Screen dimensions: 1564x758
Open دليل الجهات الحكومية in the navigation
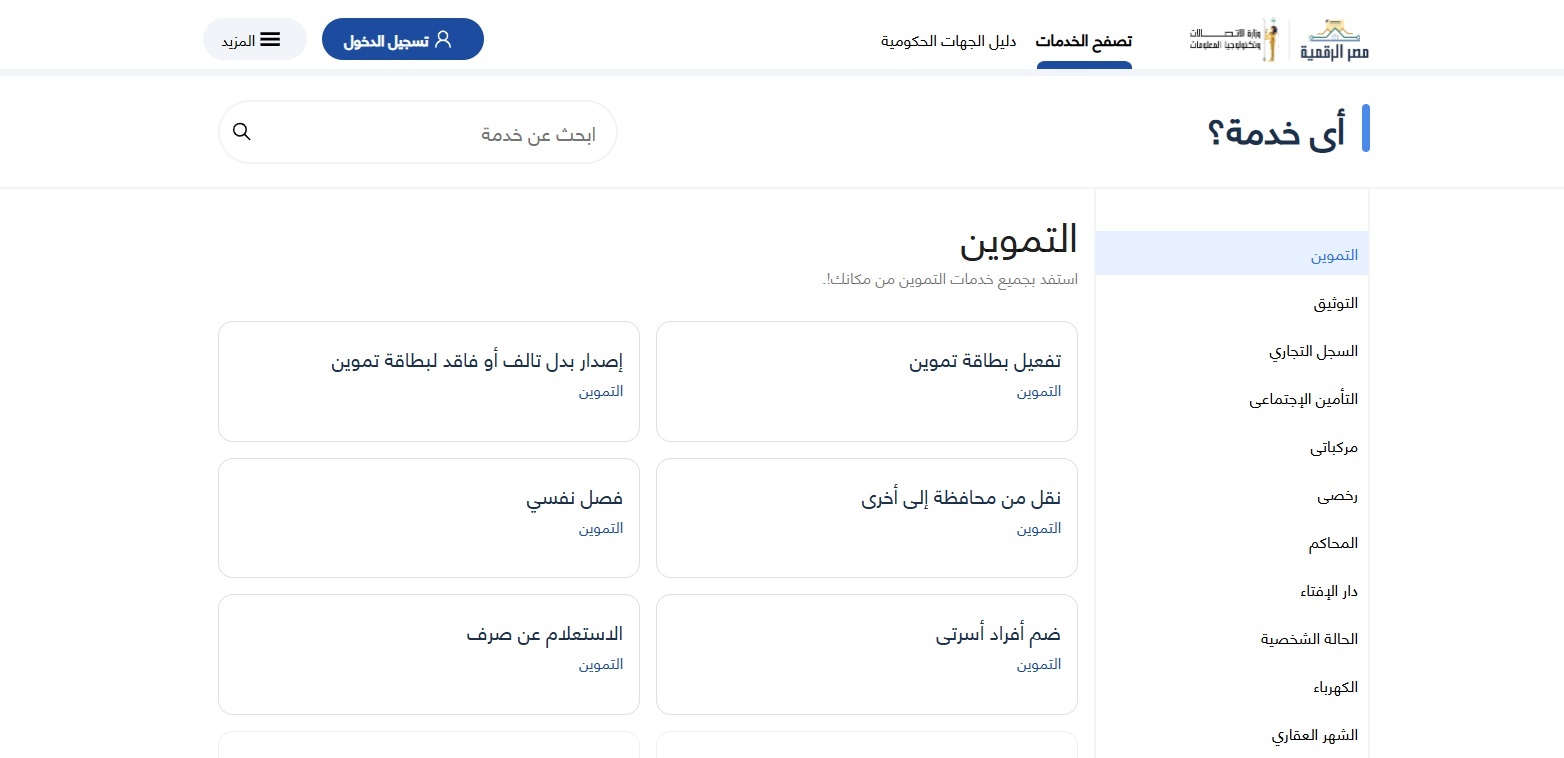[948, 41]
